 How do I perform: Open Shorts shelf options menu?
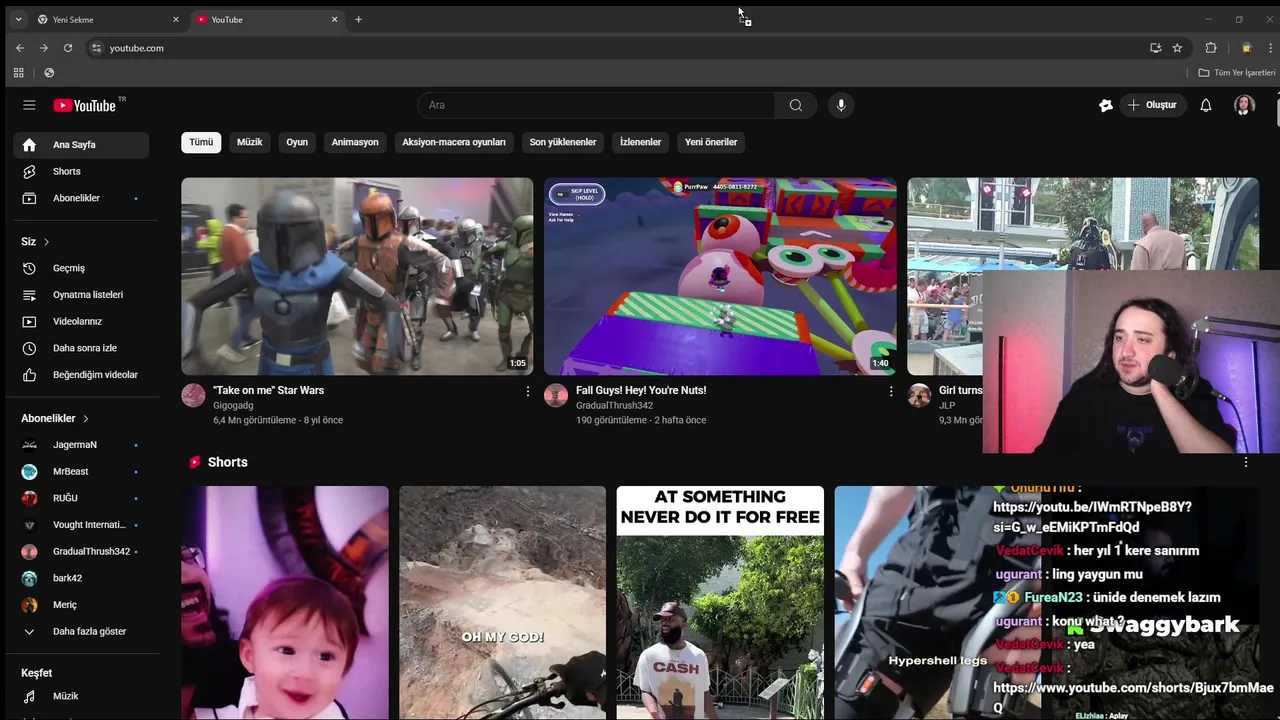(1245, 462)
